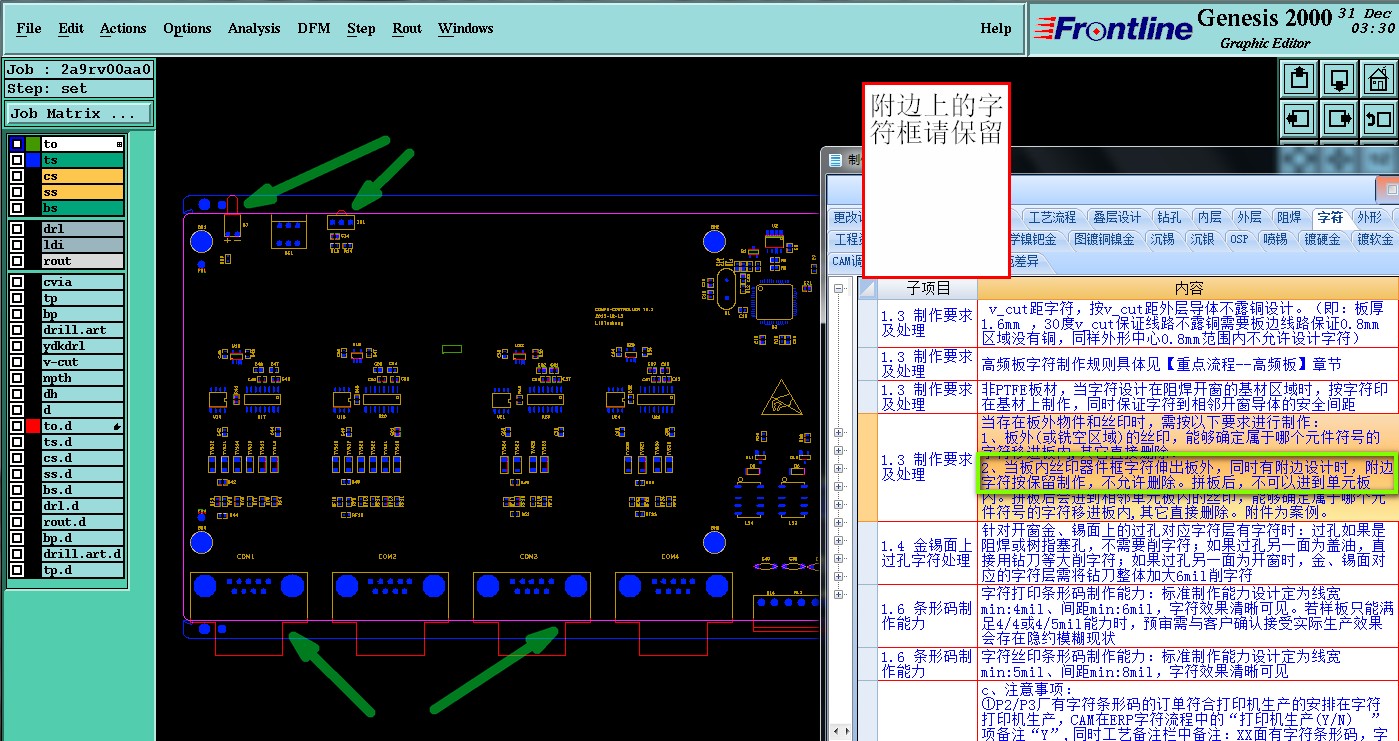The image size is (1399, 741).
Task: Select layer row named rout.d
Action: point(82,522)
